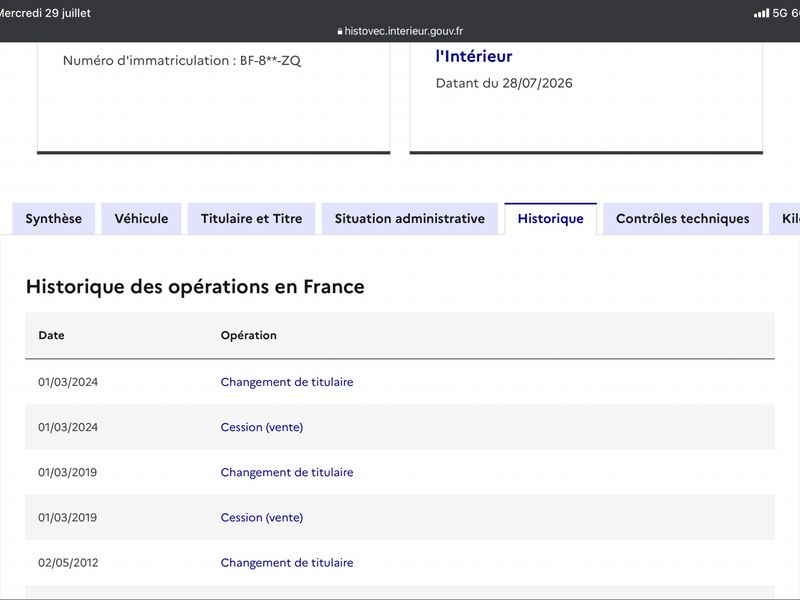
Task: Click the Historique tab
Action: 551,218
